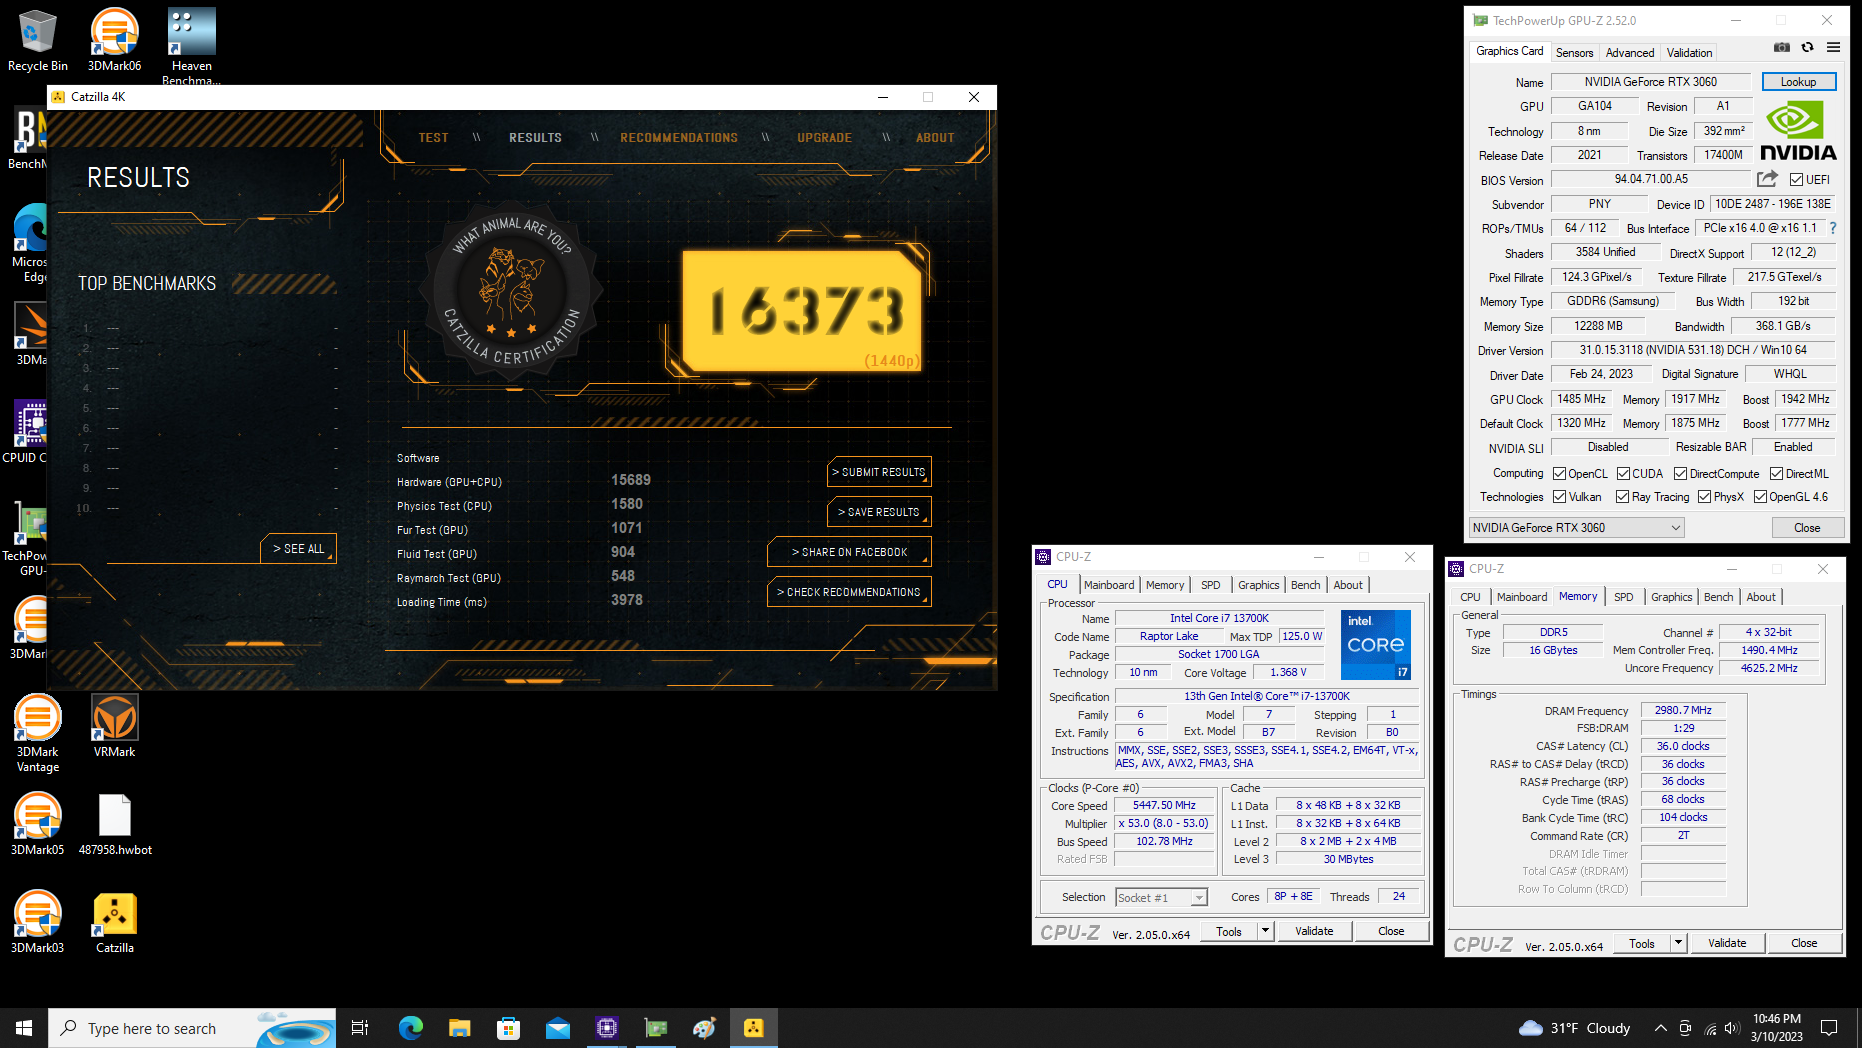Image resolution: width=1862 pixels, height=1048 pixels.
Task: Open 3DMark Vantage desktop icon
Action: point(37,733)
